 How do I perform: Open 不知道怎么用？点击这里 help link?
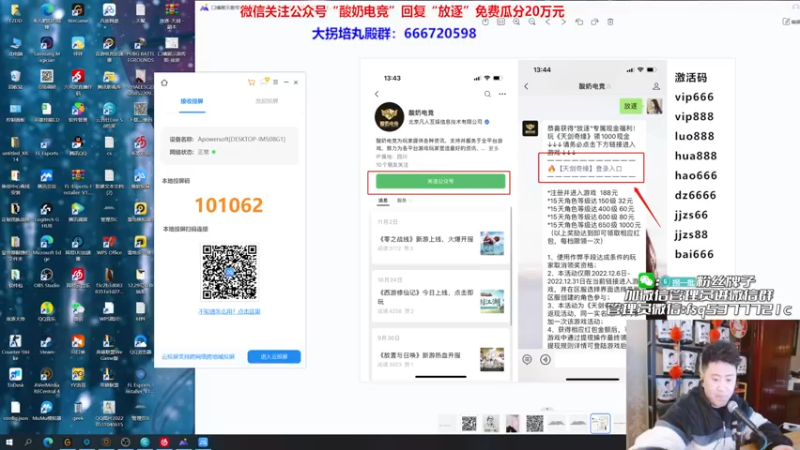229,311
